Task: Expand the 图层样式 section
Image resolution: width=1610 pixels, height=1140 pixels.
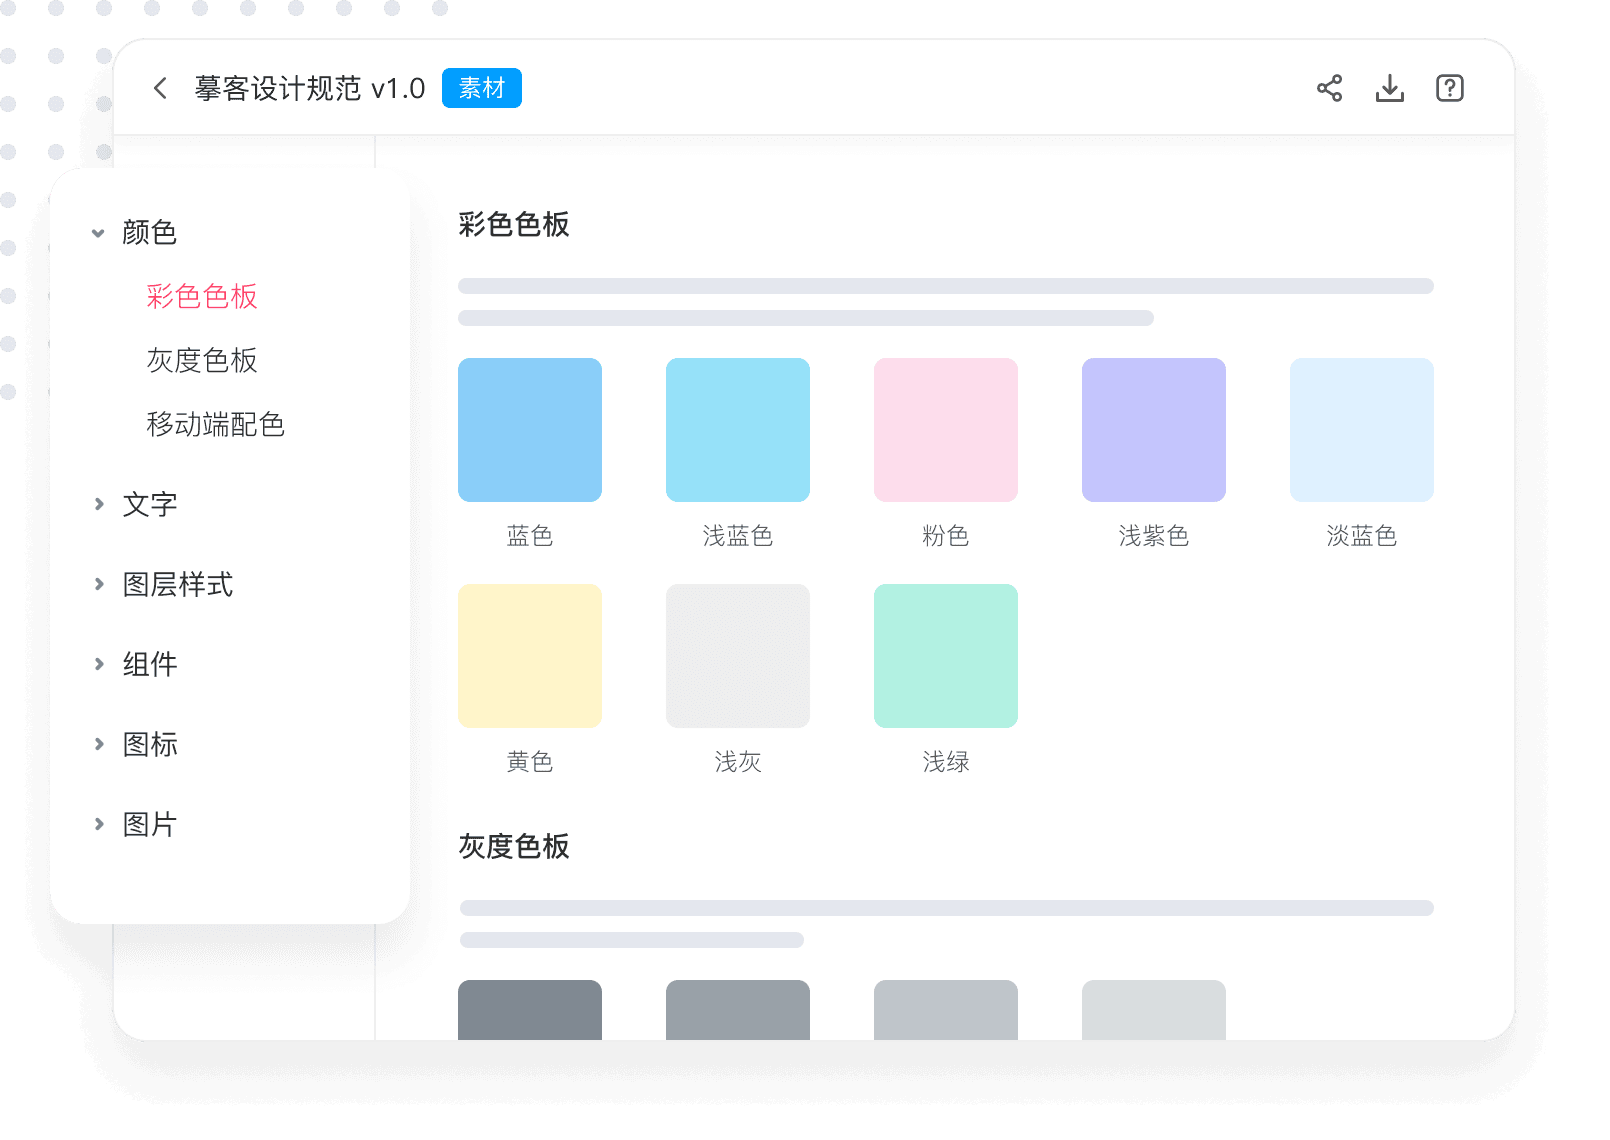Action: (x=99, y=584)
